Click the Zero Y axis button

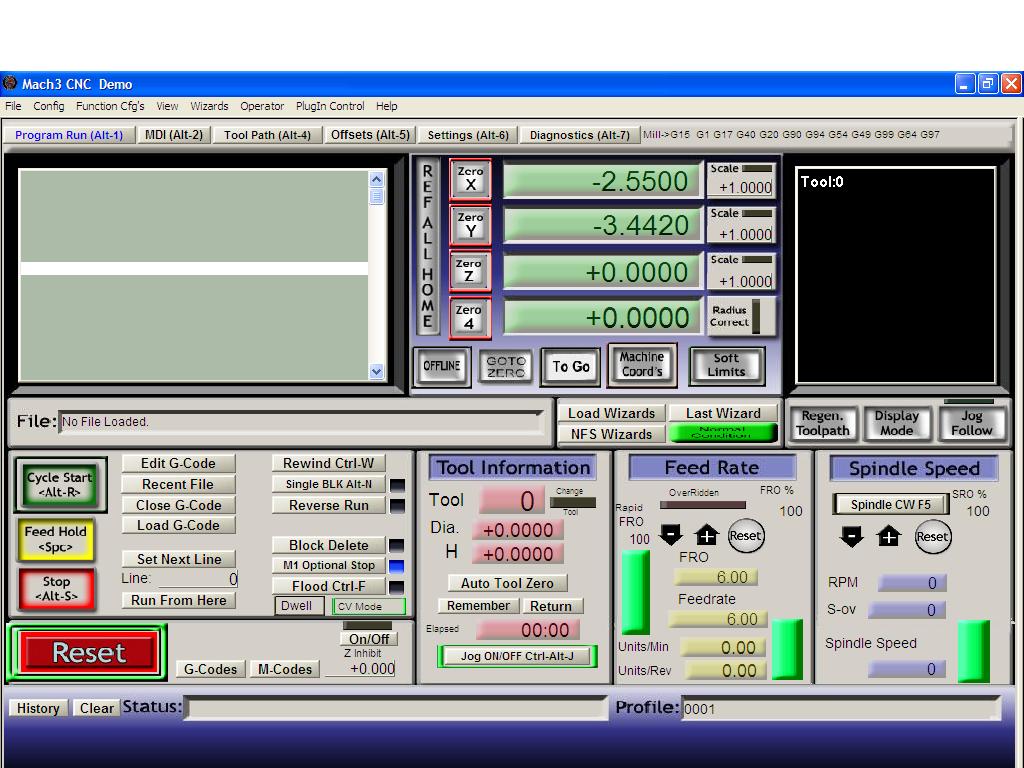click(x=470, y=225)
